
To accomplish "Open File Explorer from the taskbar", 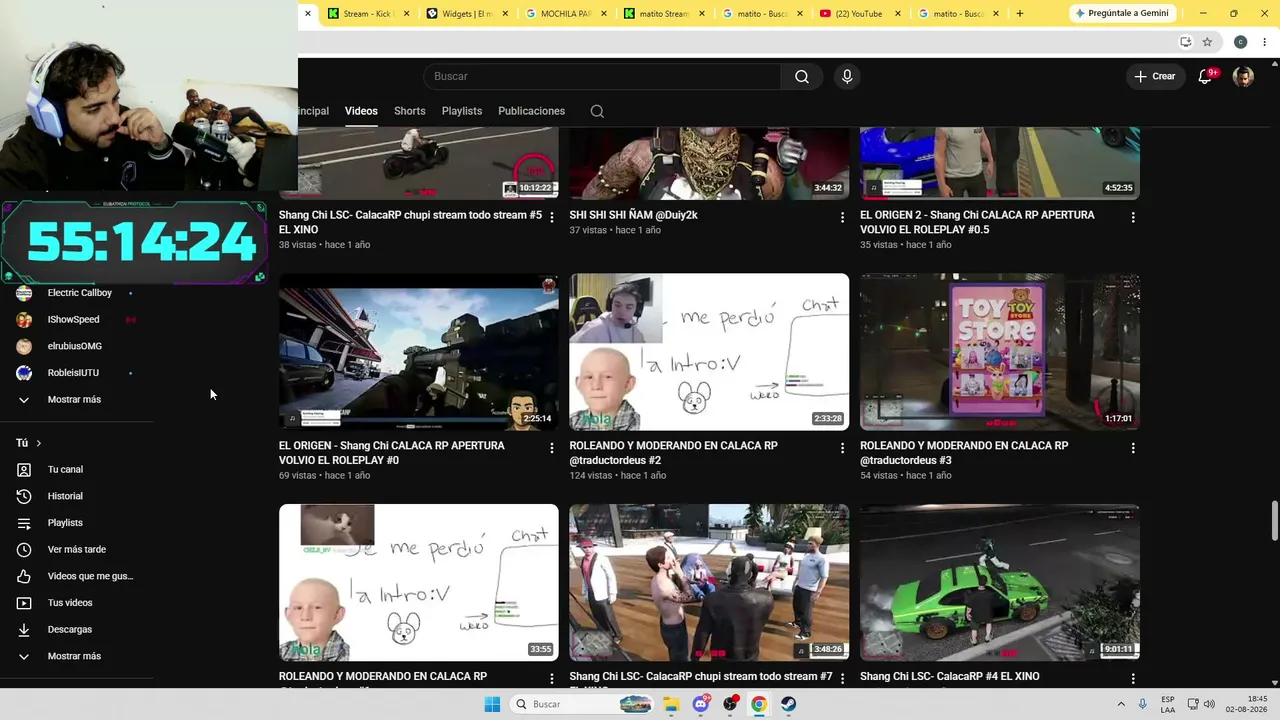I will (x=671, y=704).
